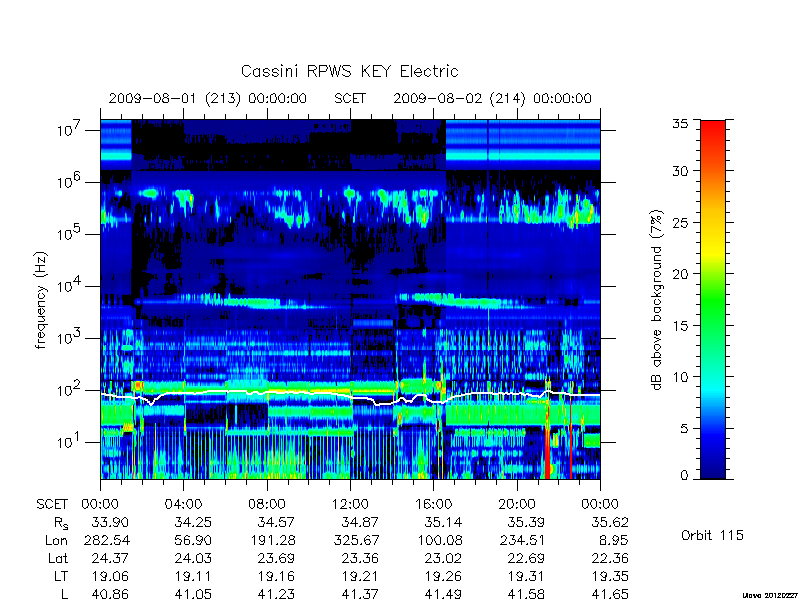
Task: Click the frequency (Hz) axis label
Action: tap(41, 300)
